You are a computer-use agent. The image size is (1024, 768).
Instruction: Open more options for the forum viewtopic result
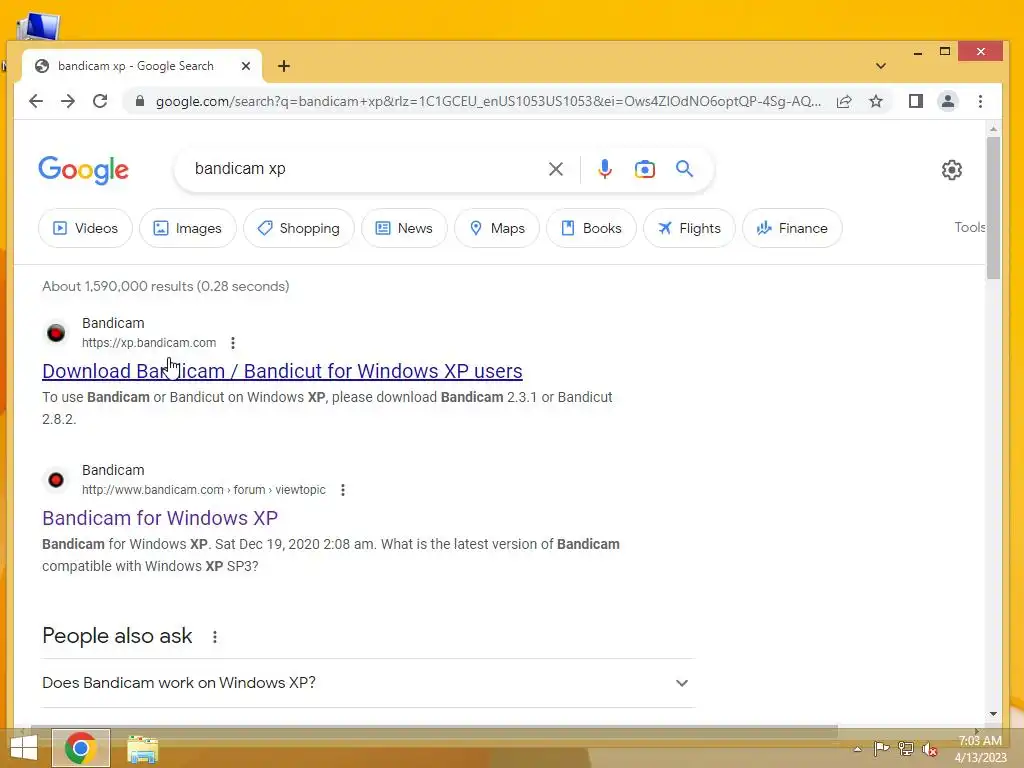(x=343, y=490)
